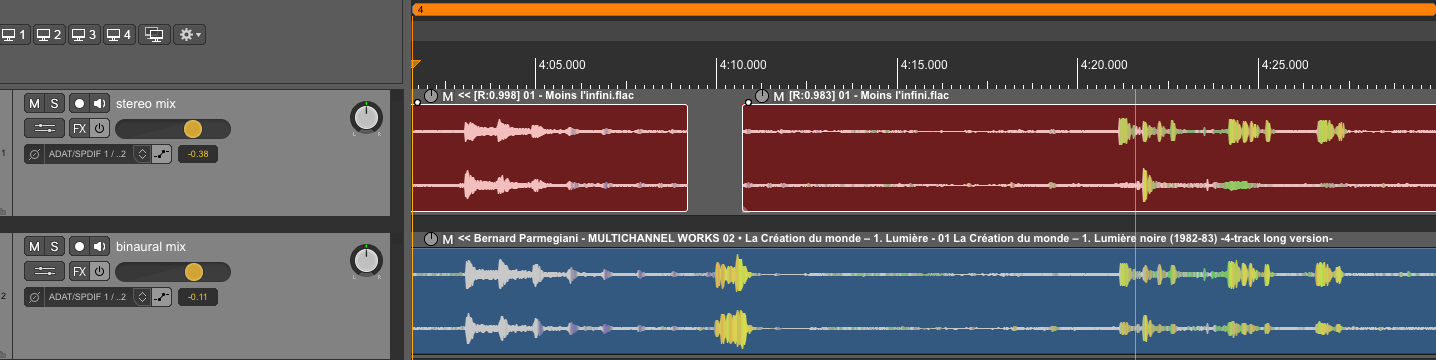Click volume knob of R:0.983 item
1436x360 pixels.
pyautogui.click(x=762, y=96)
